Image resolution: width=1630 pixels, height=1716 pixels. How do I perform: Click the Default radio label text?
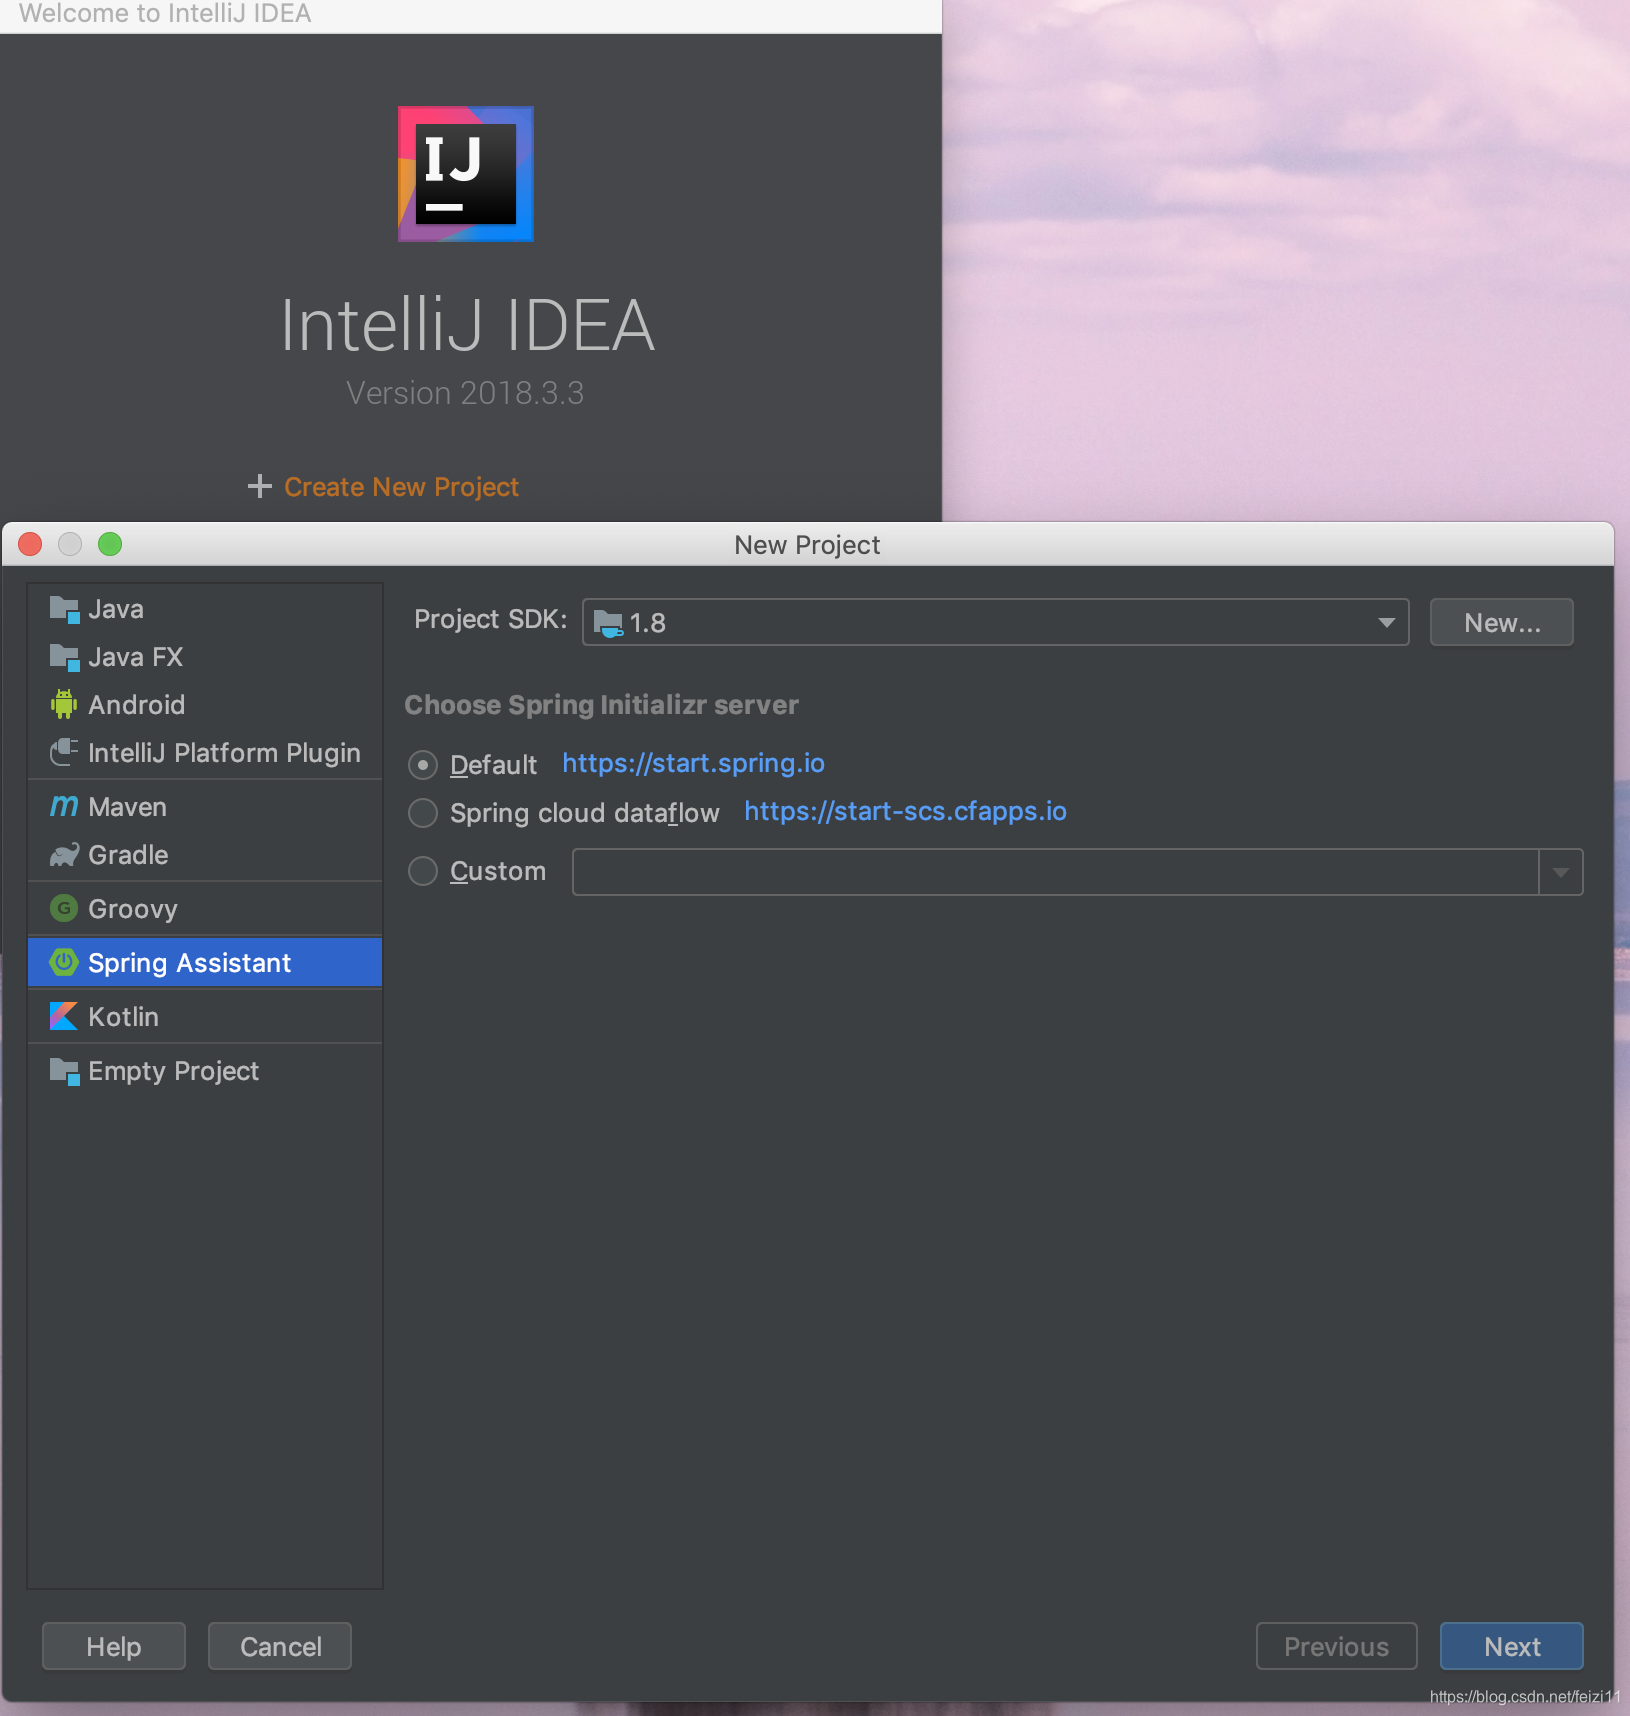click(x=493, y=765)
